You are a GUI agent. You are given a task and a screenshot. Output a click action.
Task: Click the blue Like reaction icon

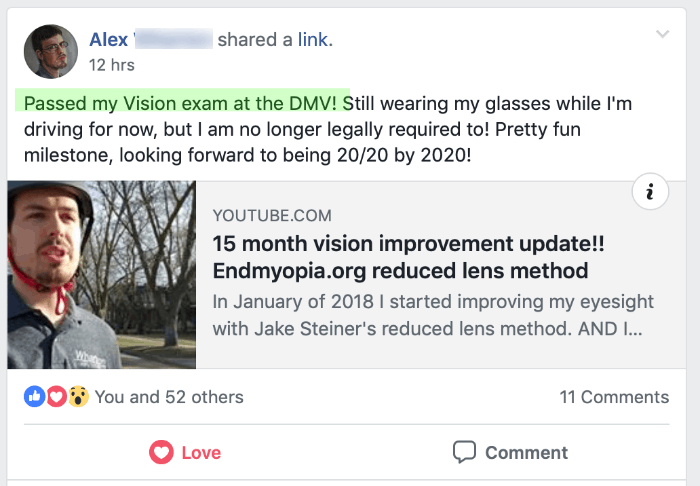coord(34,397)
